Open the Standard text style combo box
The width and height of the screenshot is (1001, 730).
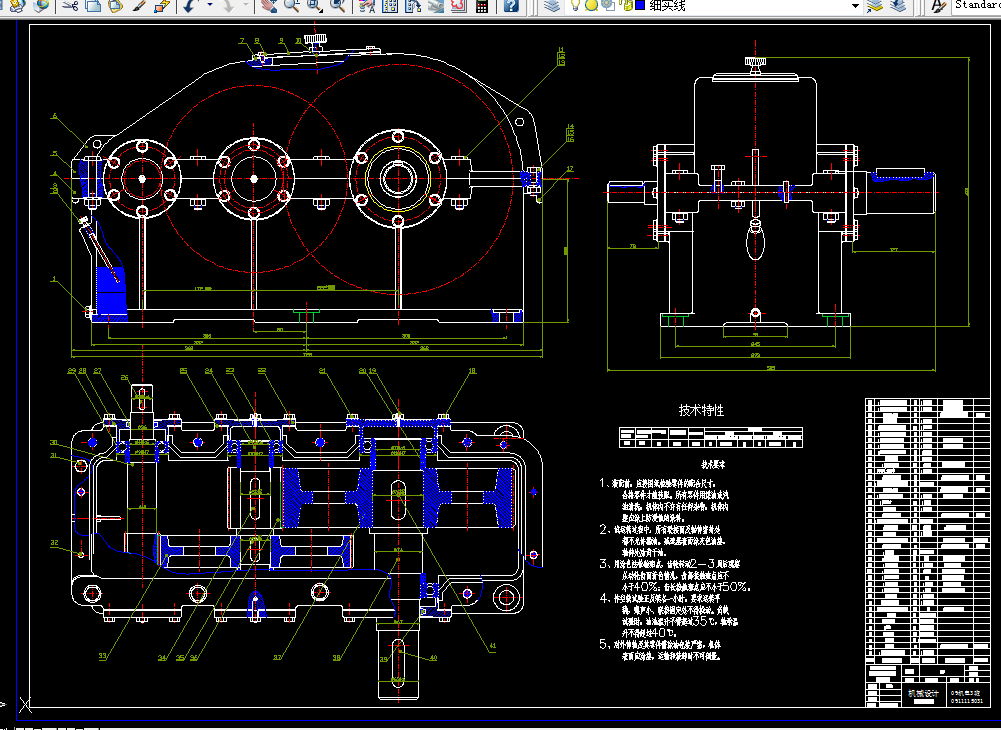pyautogui.click(x=977, y=5)
